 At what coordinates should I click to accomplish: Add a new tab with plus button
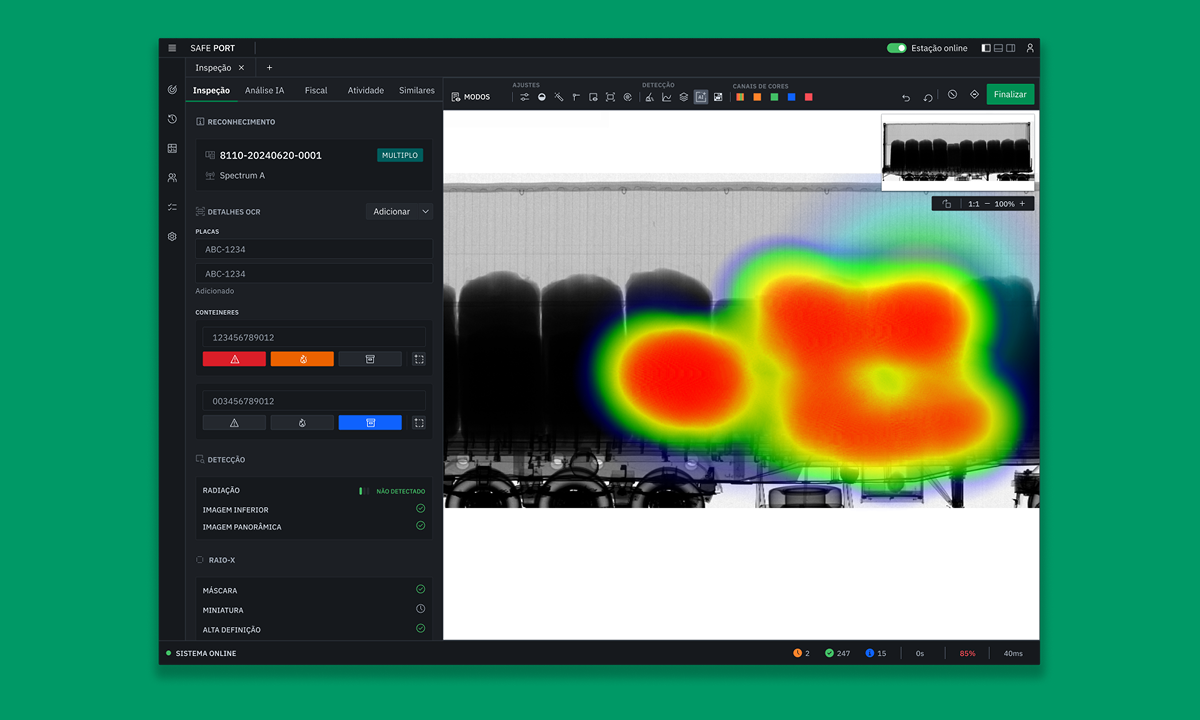coord(269,68)
